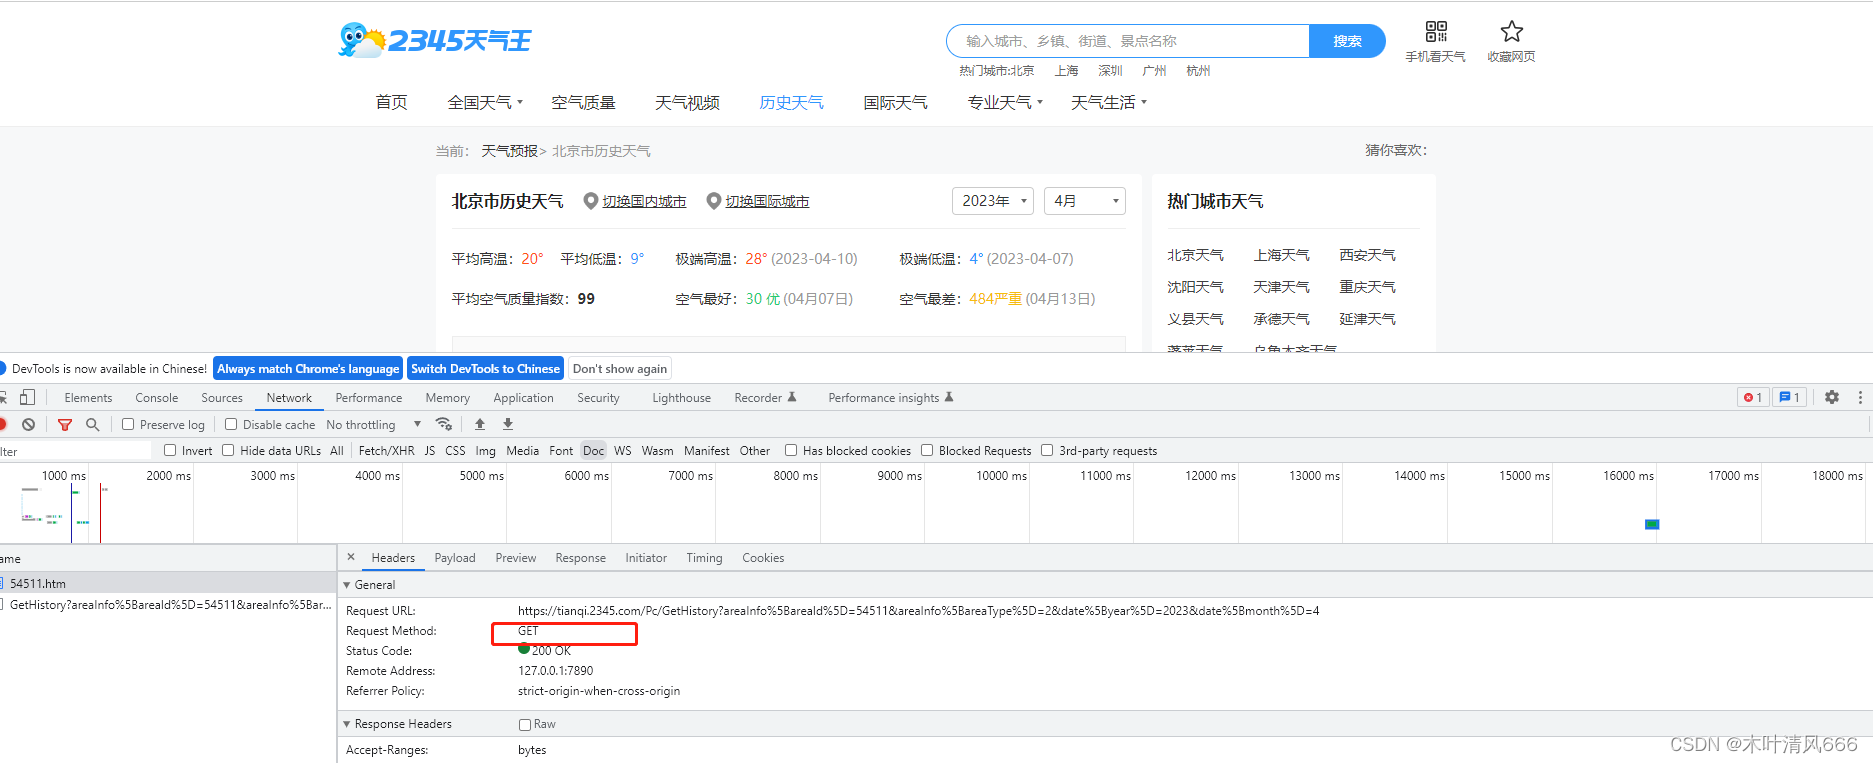Click the blue issues count badge
The height and width of the screenshot is (763, 1873).
(1789, 397)
